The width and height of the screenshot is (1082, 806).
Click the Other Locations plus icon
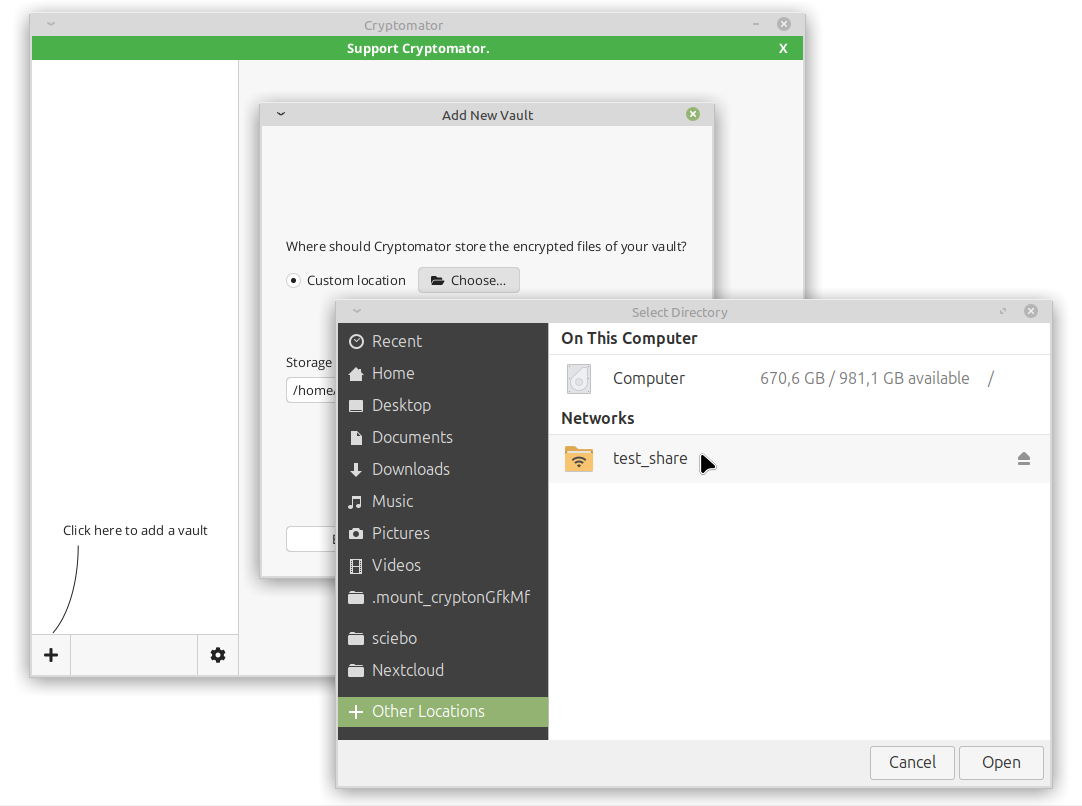(x=356, y=712)
